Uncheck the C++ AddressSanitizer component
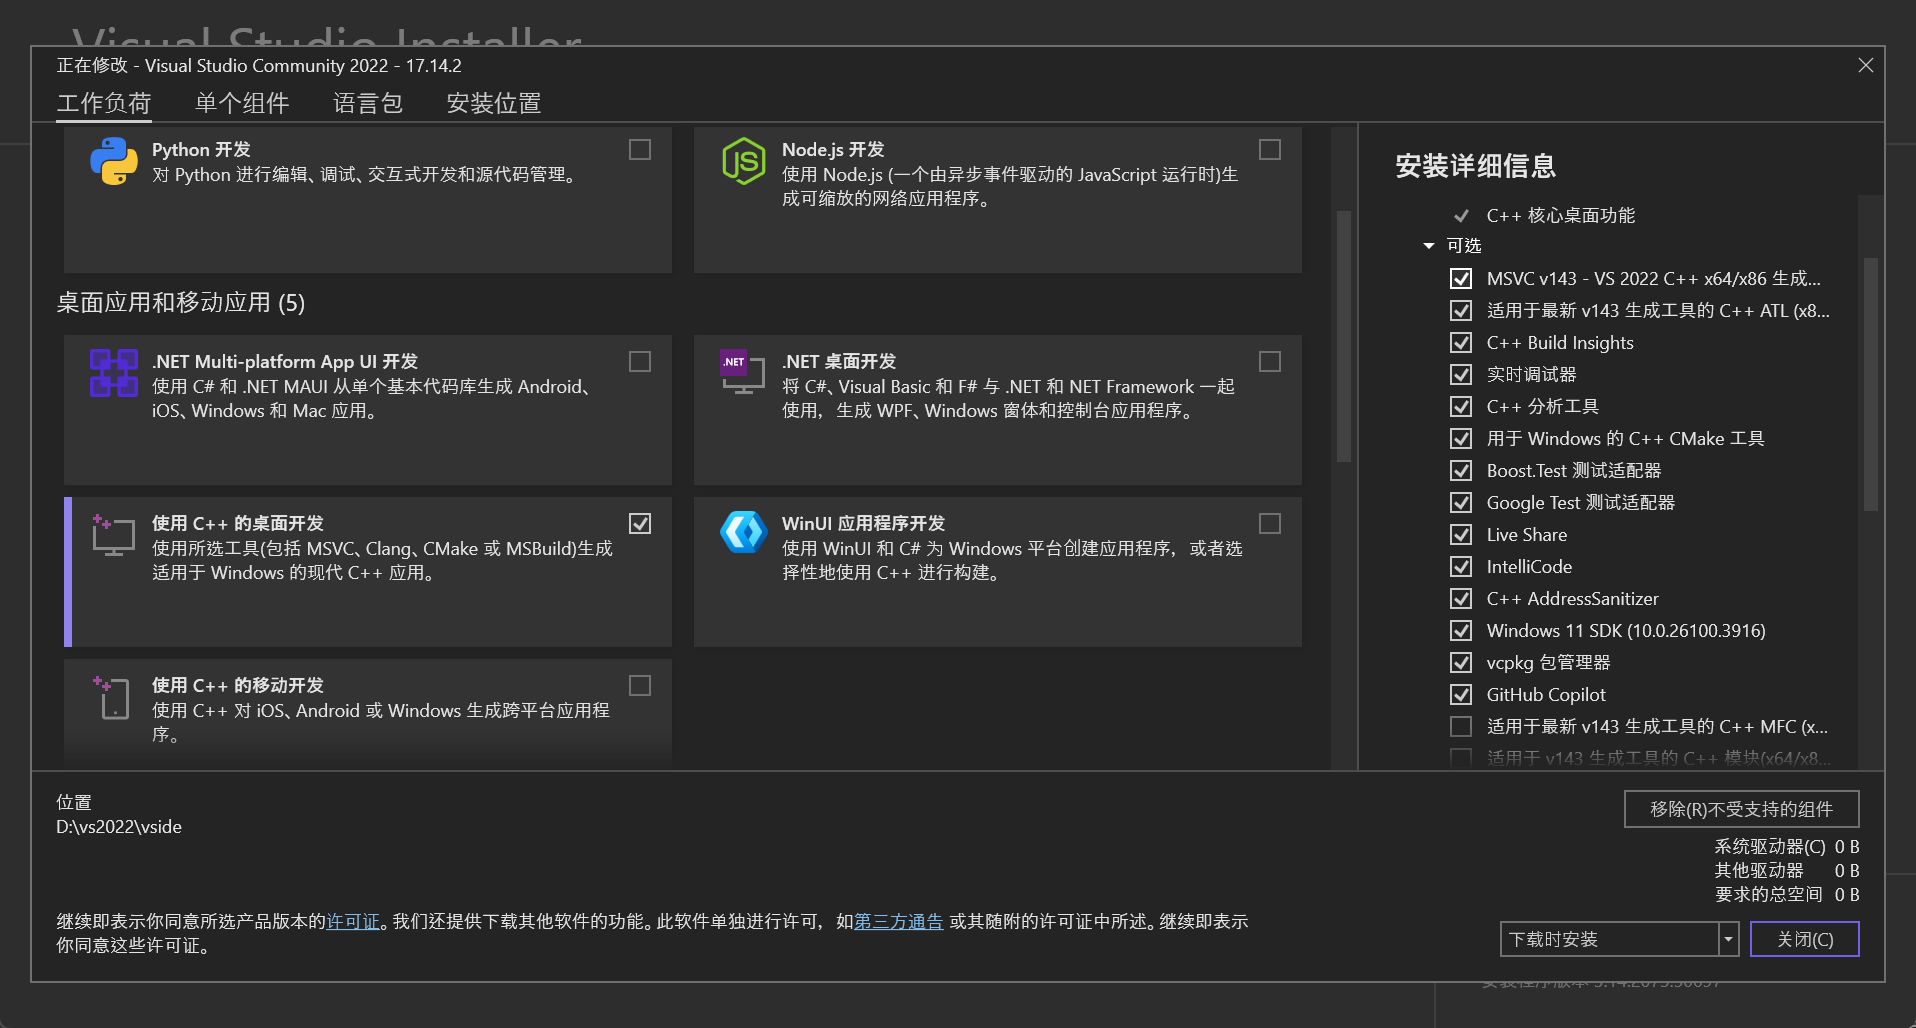Screen dimensions: 1916x1028 tap(1461, 599)
